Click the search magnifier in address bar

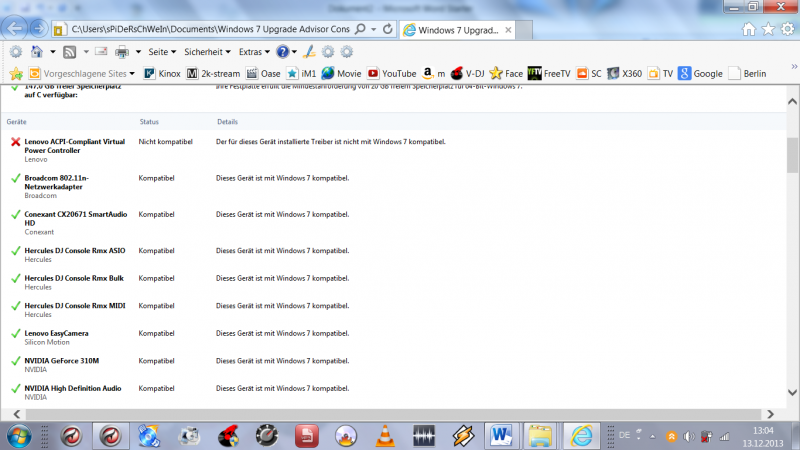pos(360,29)
